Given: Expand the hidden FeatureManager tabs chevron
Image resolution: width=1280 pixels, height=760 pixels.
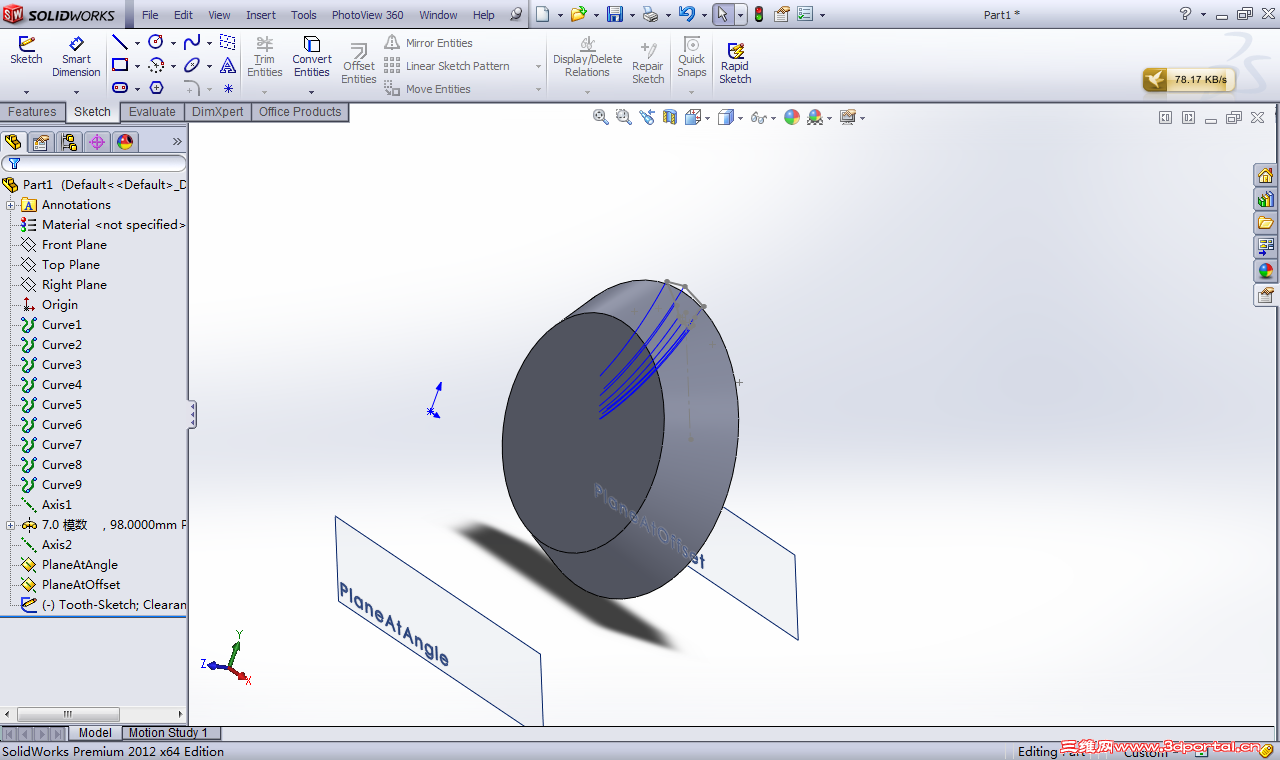Looking at the screenshot, I should (x=178, y=142).
